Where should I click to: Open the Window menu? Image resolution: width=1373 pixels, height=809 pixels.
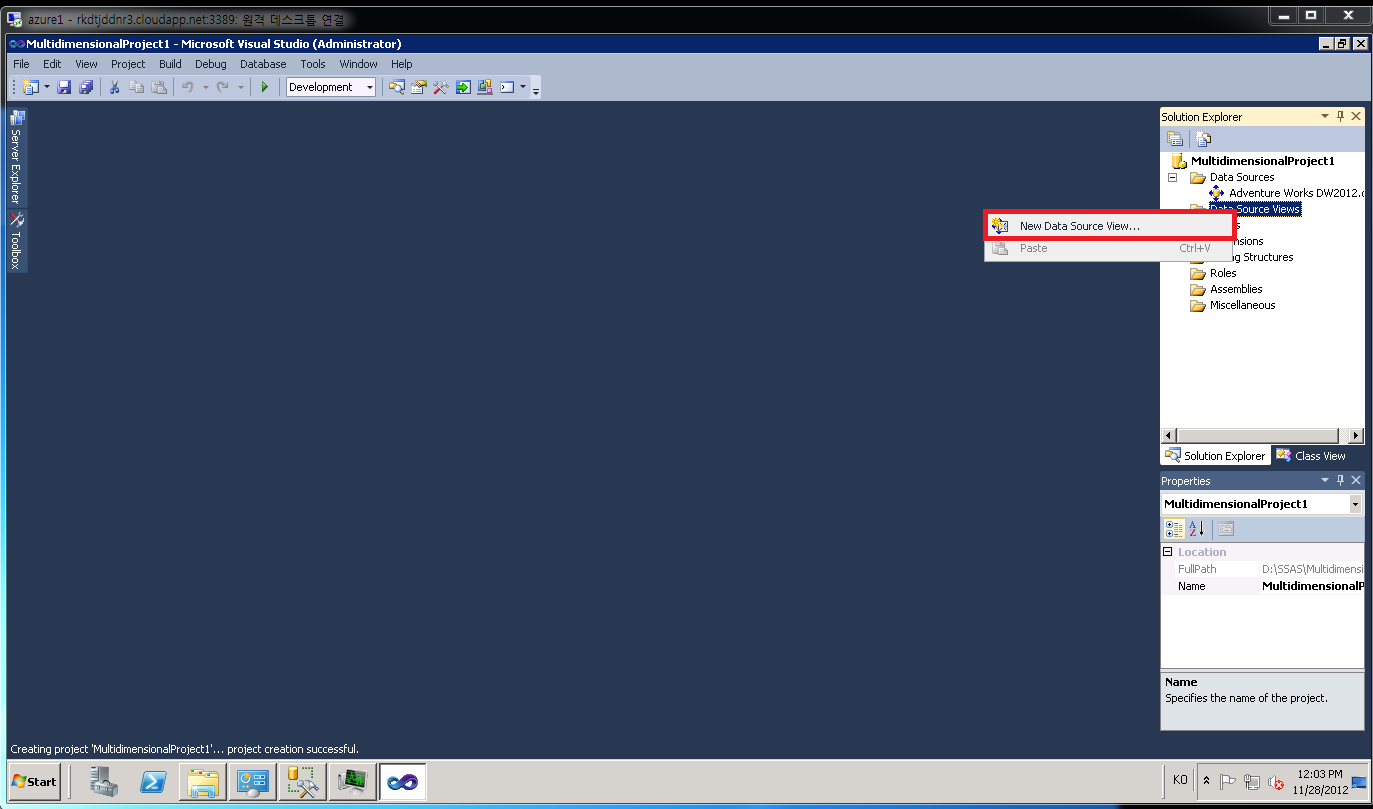[x=359, y=64]
